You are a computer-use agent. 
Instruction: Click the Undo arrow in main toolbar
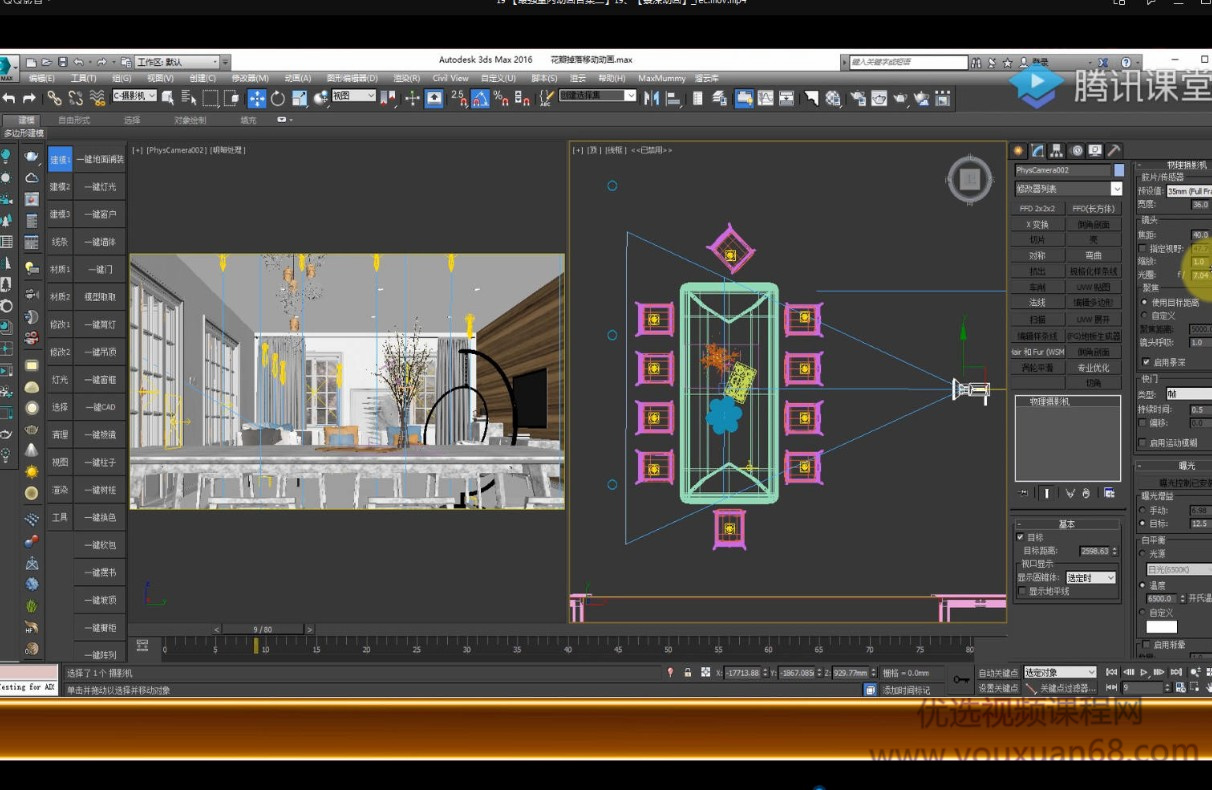tap(9, 98)
